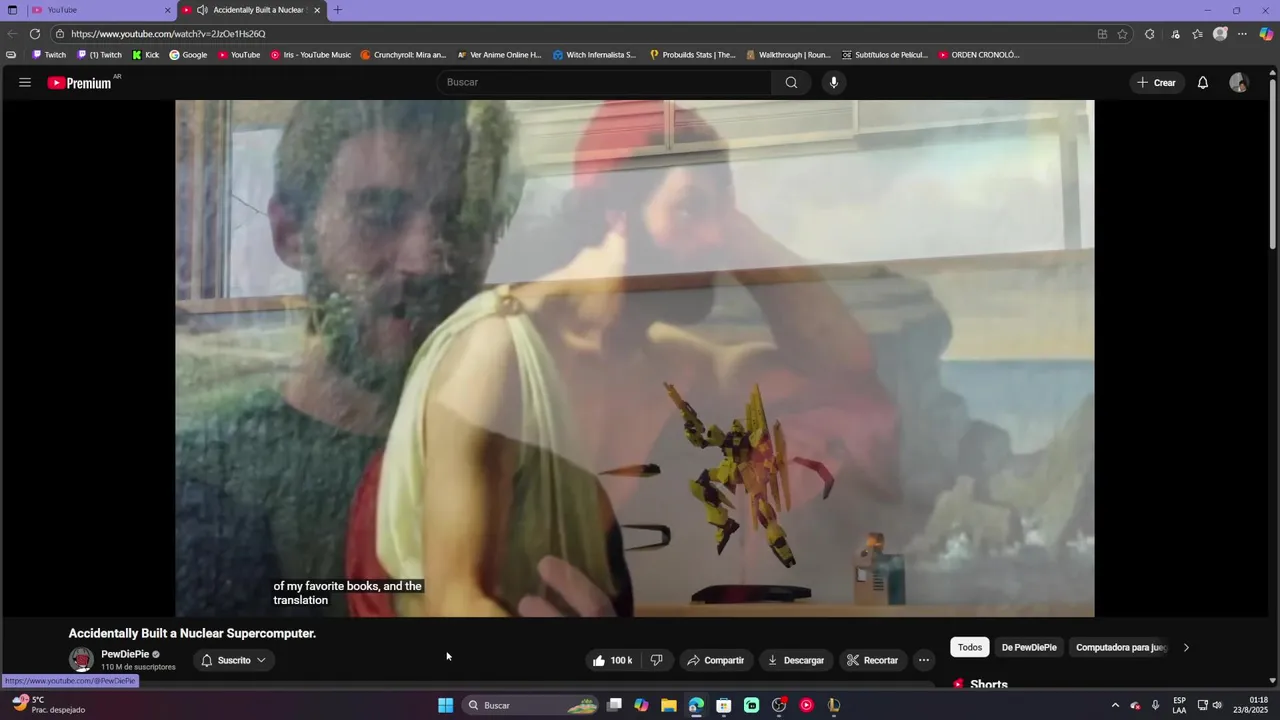Open ORDEN CRONOLÓ... bookmark

click(x=978, y=55)
